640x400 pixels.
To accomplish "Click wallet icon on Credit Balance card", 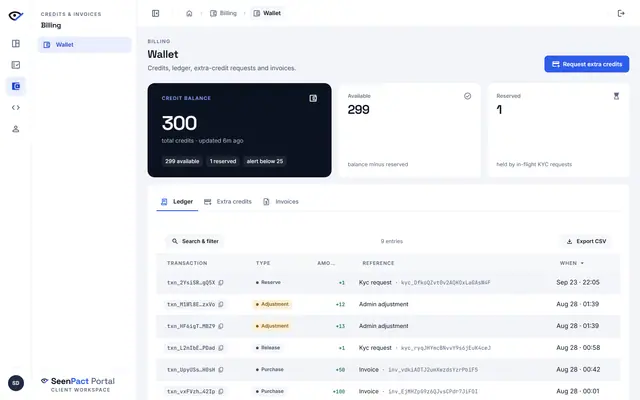I will click(313, 98).
